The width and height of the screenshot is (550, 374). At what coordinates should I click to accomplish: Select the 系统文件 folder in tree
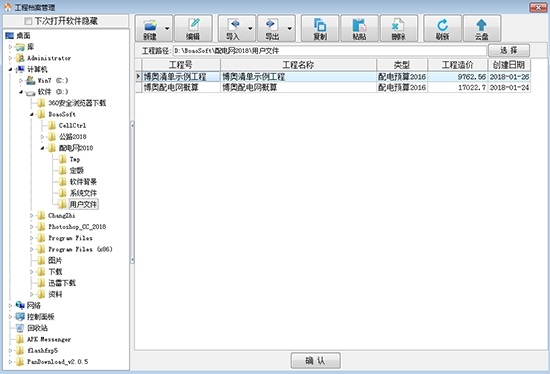tap(83, 193)
